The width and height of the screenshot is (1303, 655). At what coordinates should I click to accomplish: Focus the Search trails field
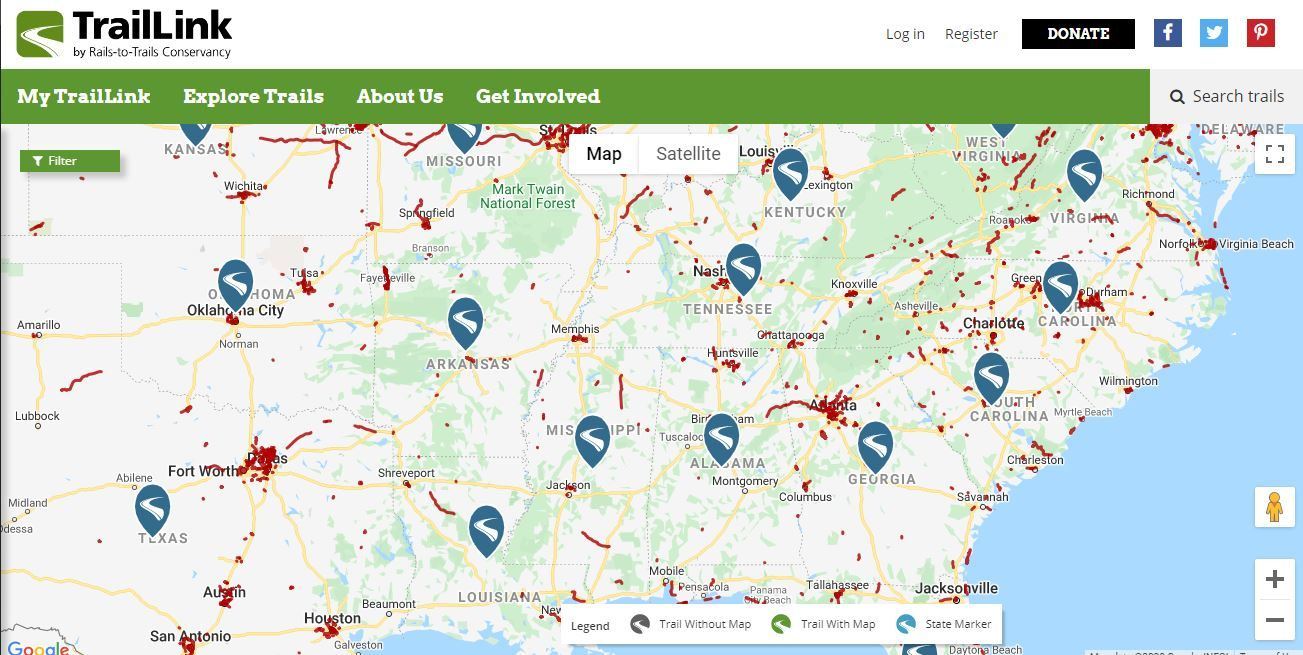click(1227, 97)
